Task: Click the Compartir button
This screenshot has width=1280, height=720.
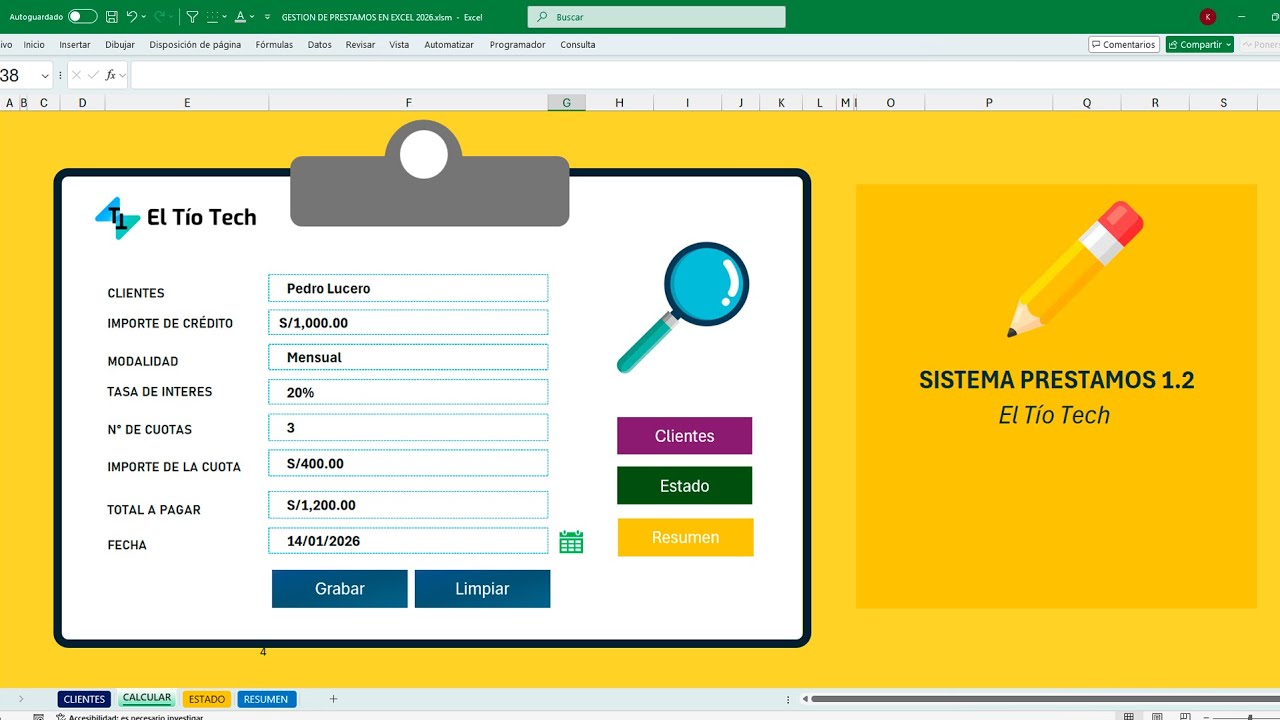Action: coord(1200,45)
